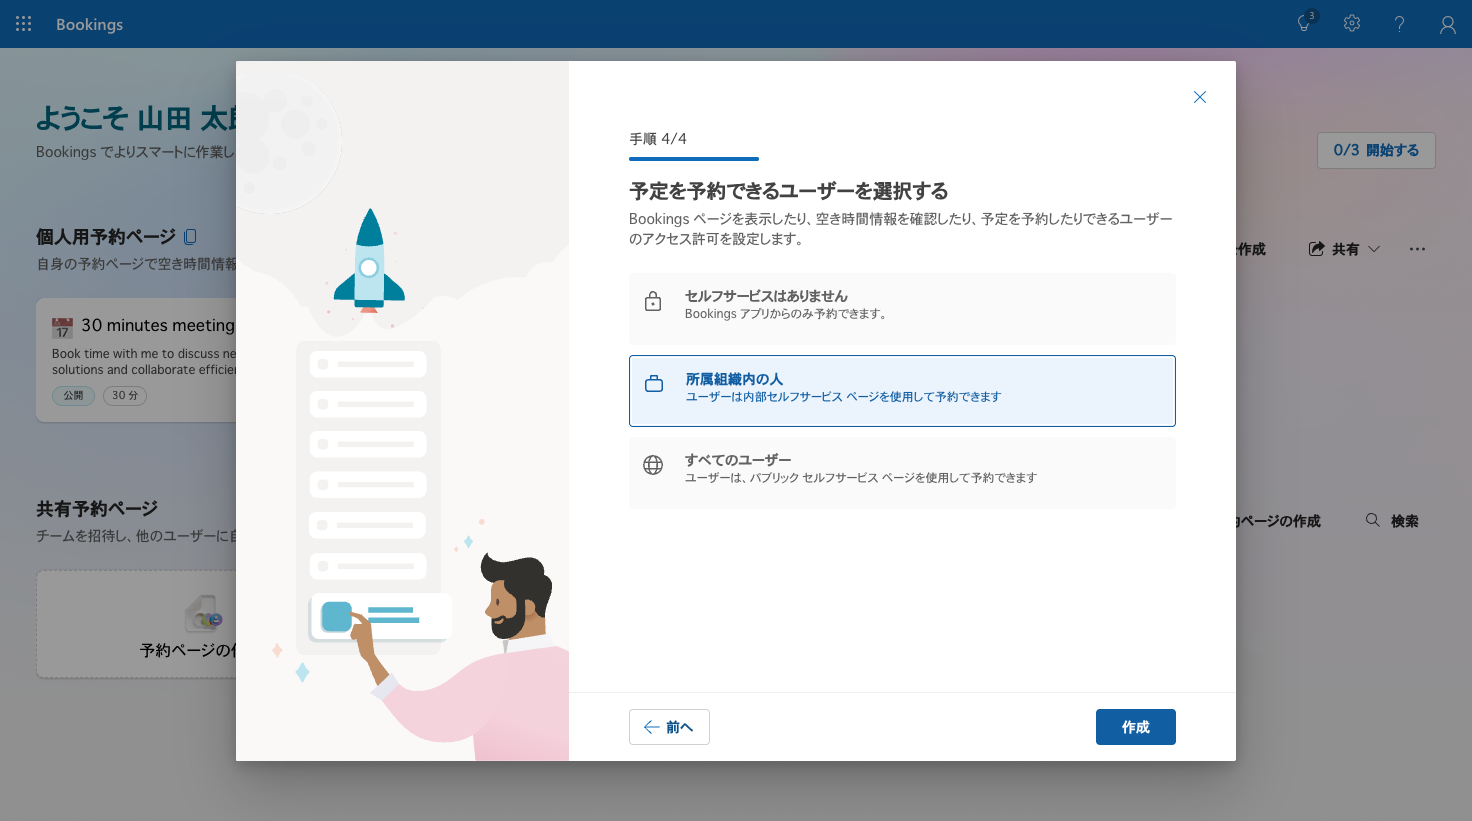The width and height of the screenshot is (1472, 821).
Task: Select セルフサービスはありません option
Action: (902, 309)
